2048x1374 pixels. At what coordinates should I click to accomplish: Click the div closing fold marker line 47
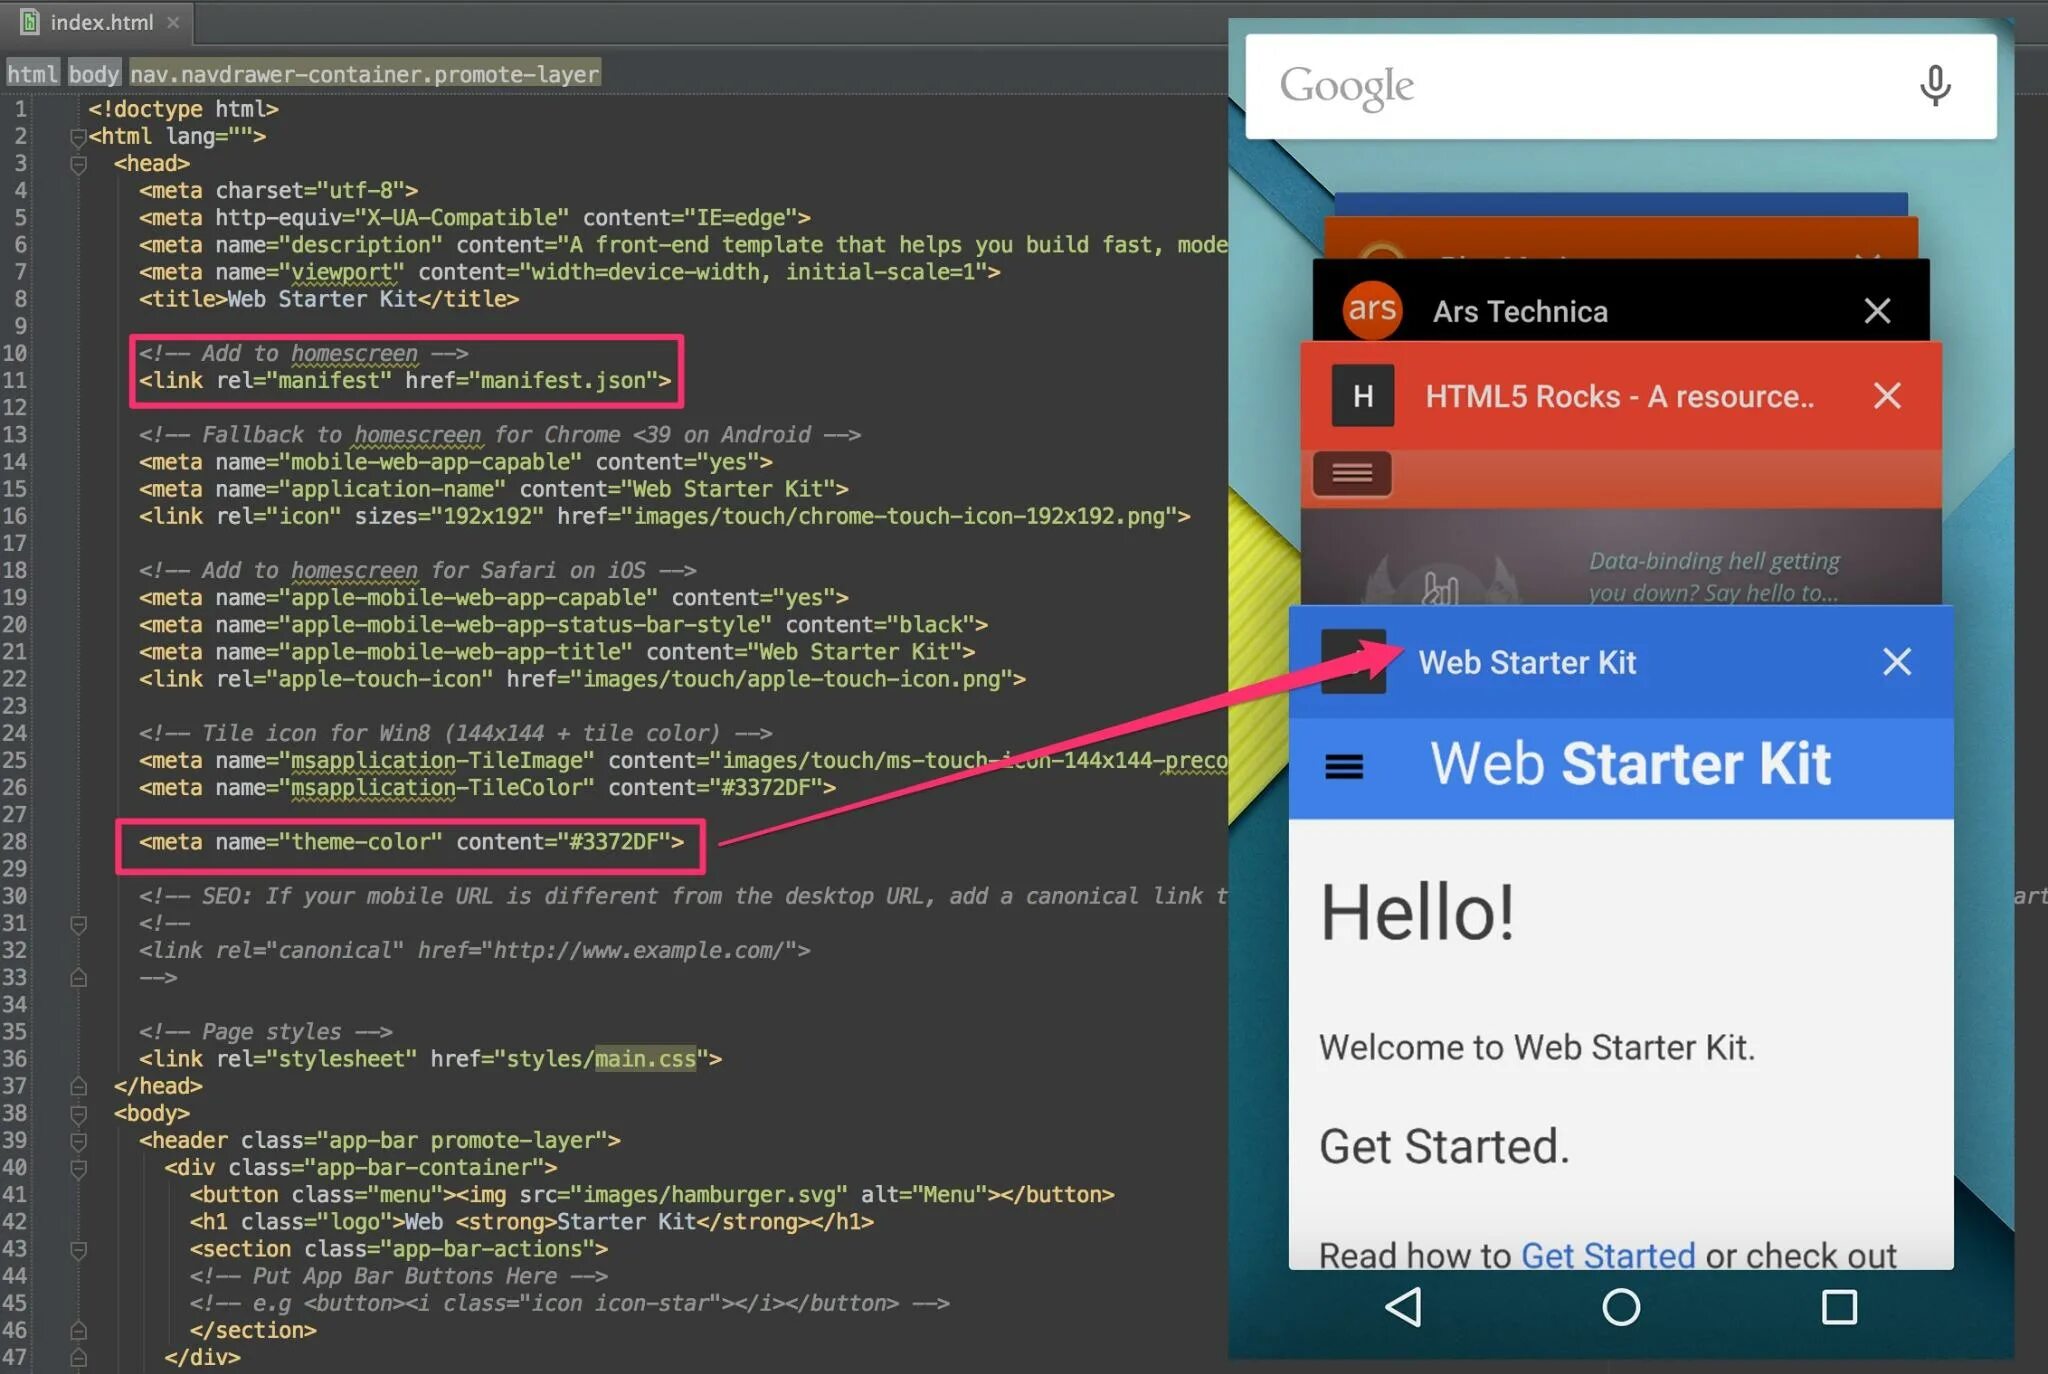tap(78, 1358)
